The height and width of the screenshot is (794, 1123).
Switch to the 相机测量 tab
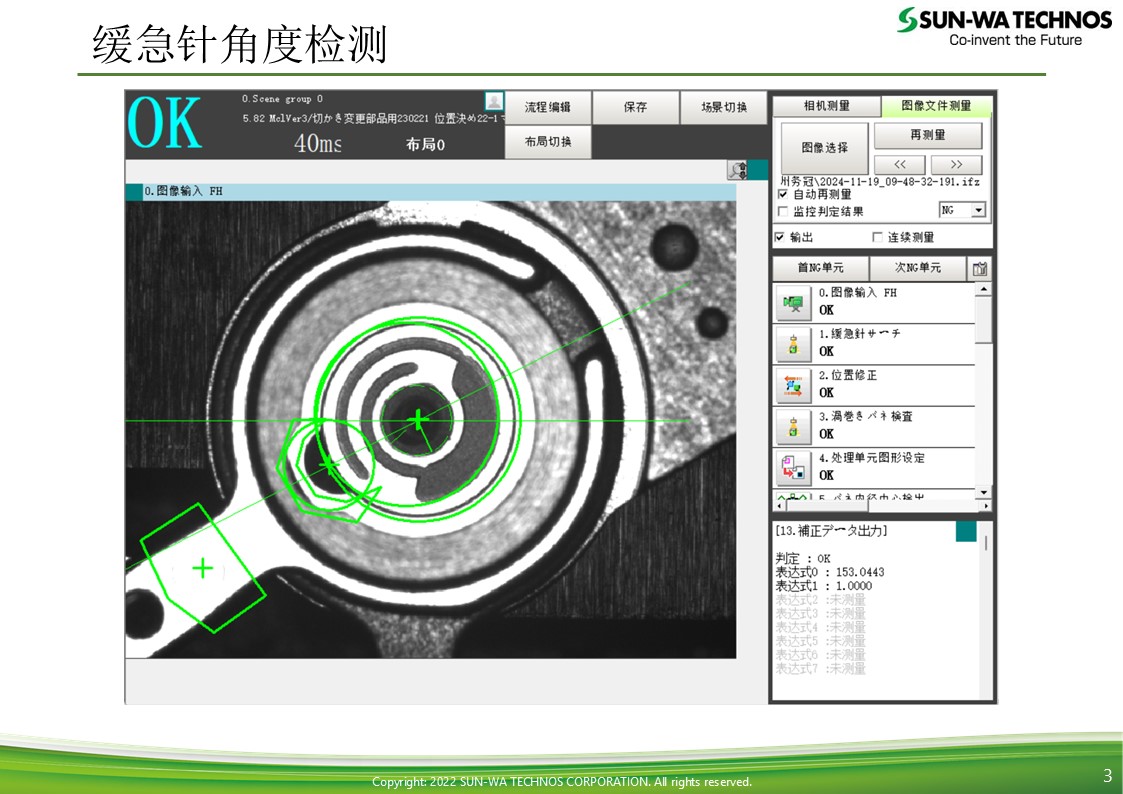826,106
